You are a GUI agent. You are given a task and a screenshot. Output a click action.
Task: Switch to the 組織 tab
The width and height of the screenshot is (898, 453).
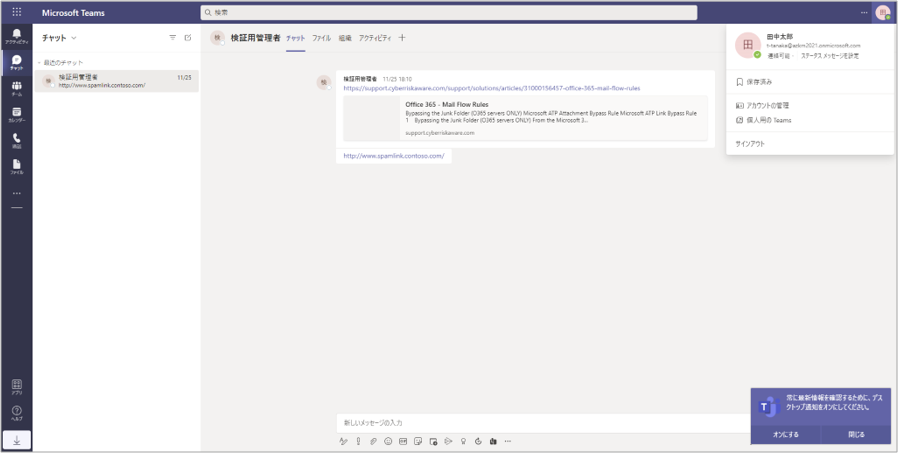click(x=345, y=38)
